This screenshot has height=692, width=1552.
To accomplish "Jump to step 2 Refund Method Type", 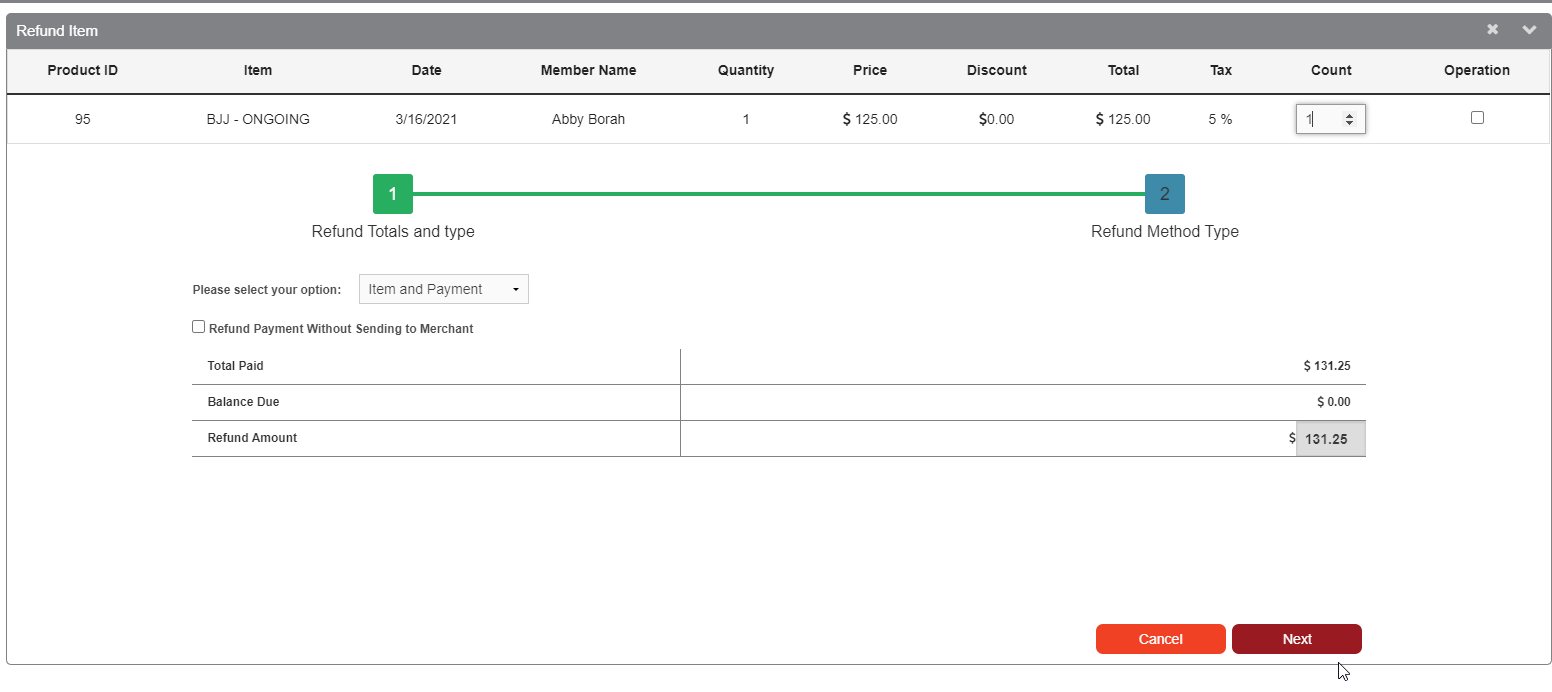I will click(x=1164, y=194).
